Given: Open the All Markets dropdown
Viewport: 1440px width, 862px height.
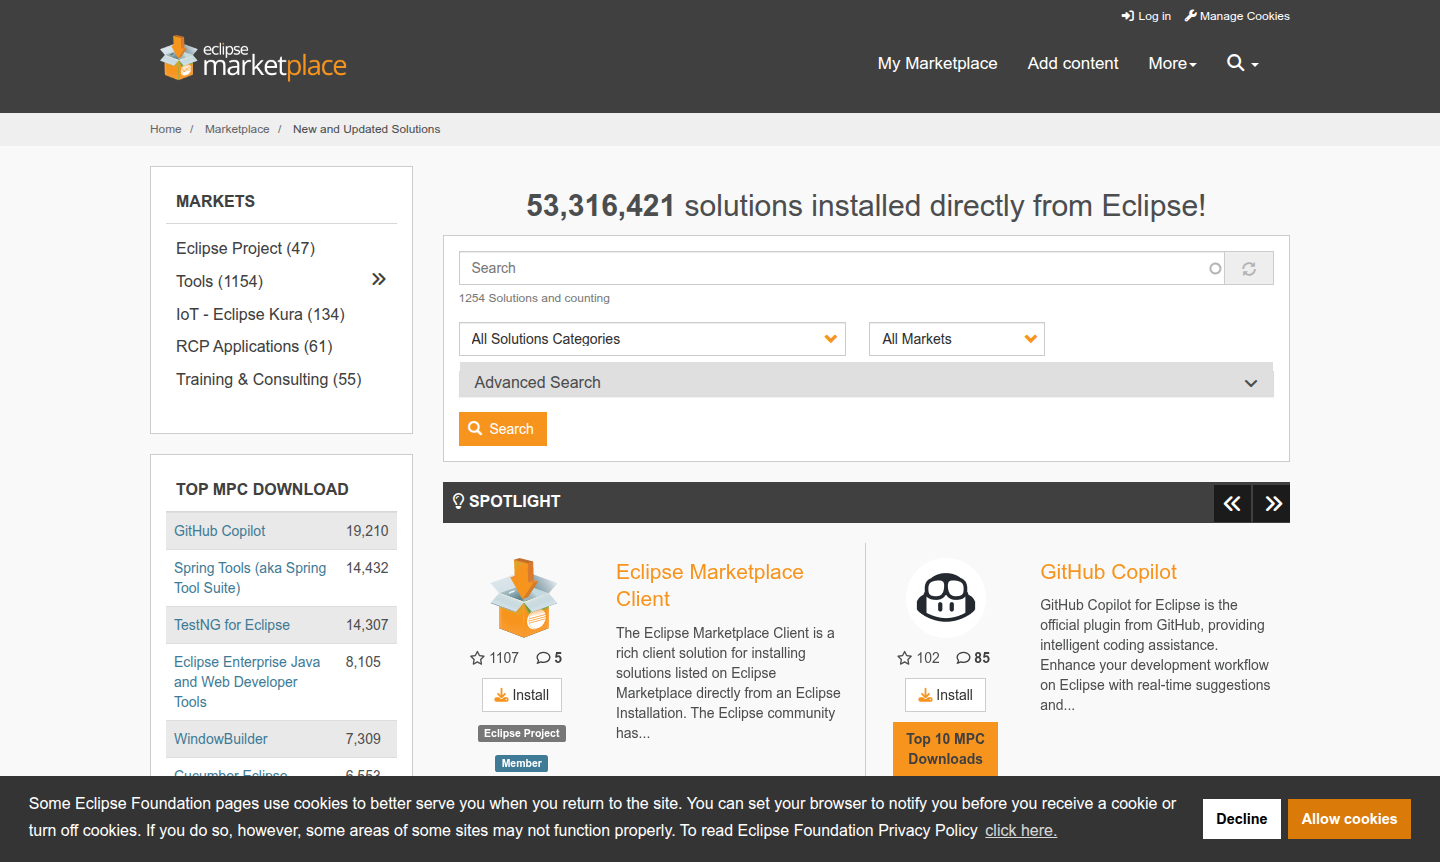Looking at the screenshot, I should (956, 339).
